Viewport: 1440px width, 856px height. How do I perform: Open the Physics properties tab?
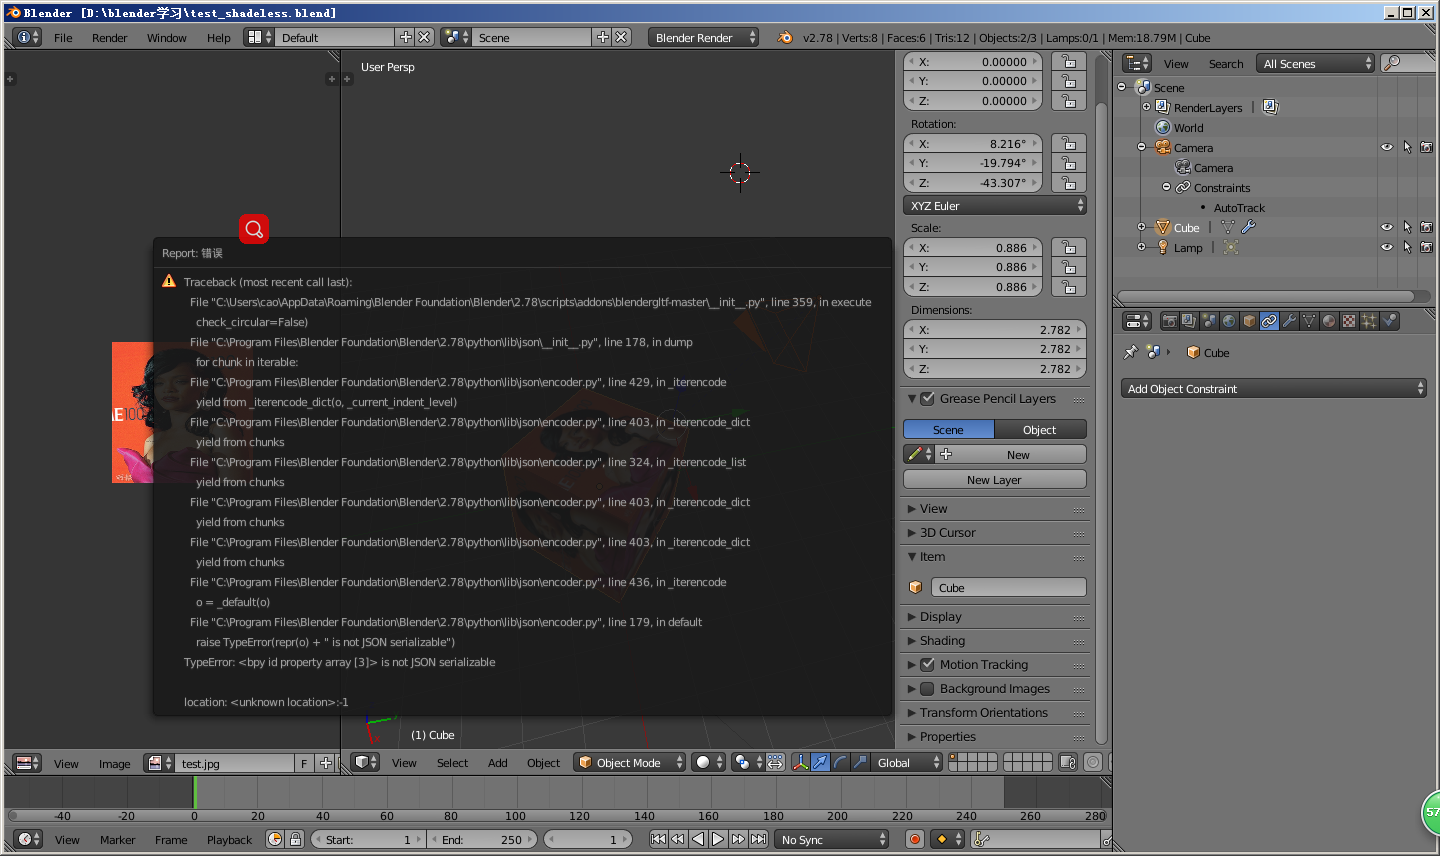(1389, 321)
